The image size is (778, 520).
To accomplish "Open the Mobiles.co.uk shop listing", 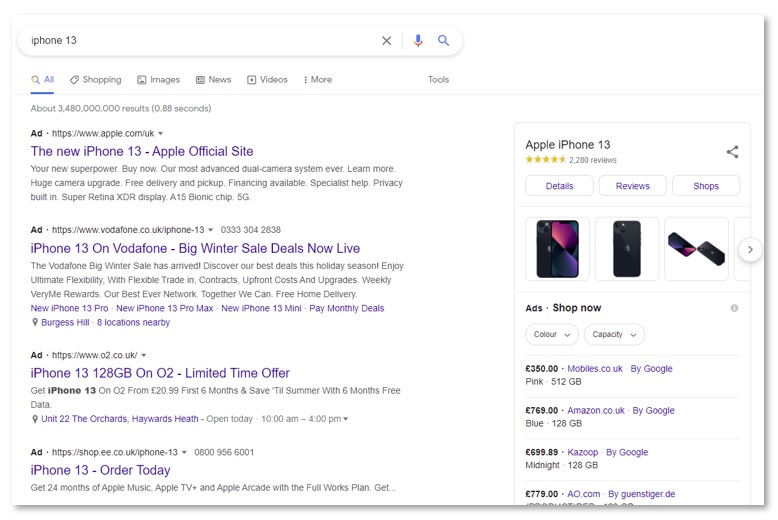I will (594, 369).
